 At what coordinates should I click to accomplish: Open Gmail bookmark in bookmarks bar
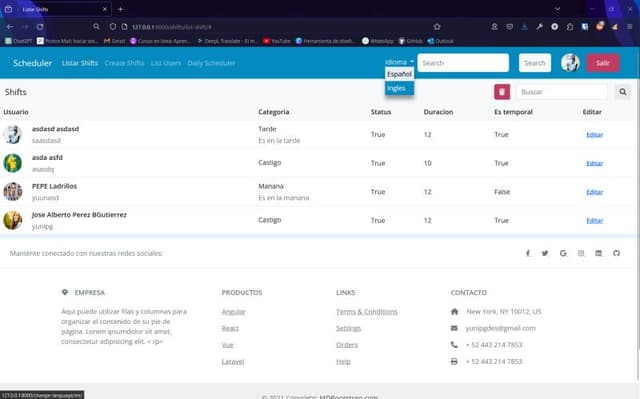pyautogui.click(x=115, y=41)
